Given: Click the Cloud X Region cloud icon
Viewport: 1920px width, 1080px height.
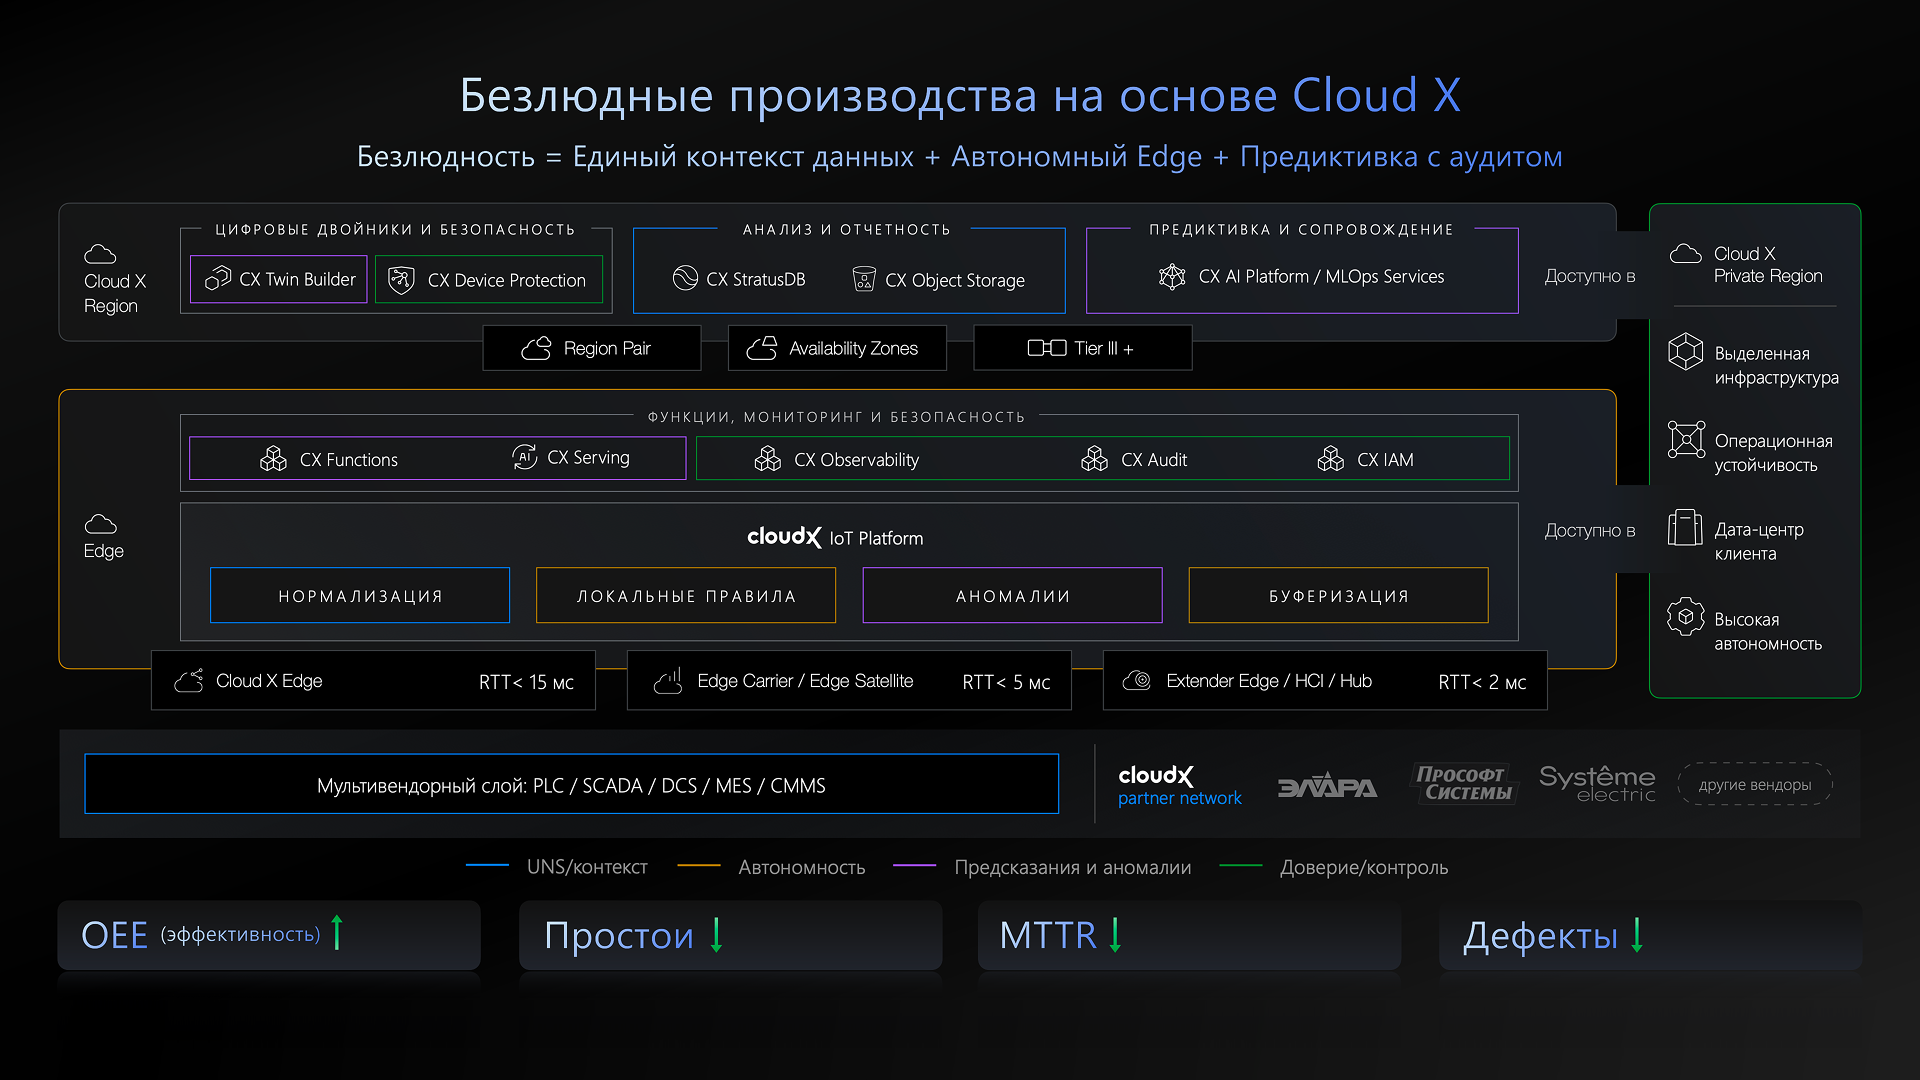Looking at the screenshot, I should tap(100, 254).
